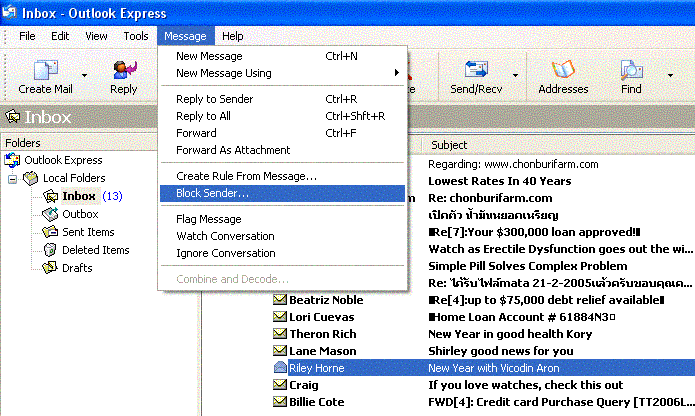Viewport: 695px width, 416px height.
Task: Click the Find toolbar icon
Action: (x=631, y=70)
